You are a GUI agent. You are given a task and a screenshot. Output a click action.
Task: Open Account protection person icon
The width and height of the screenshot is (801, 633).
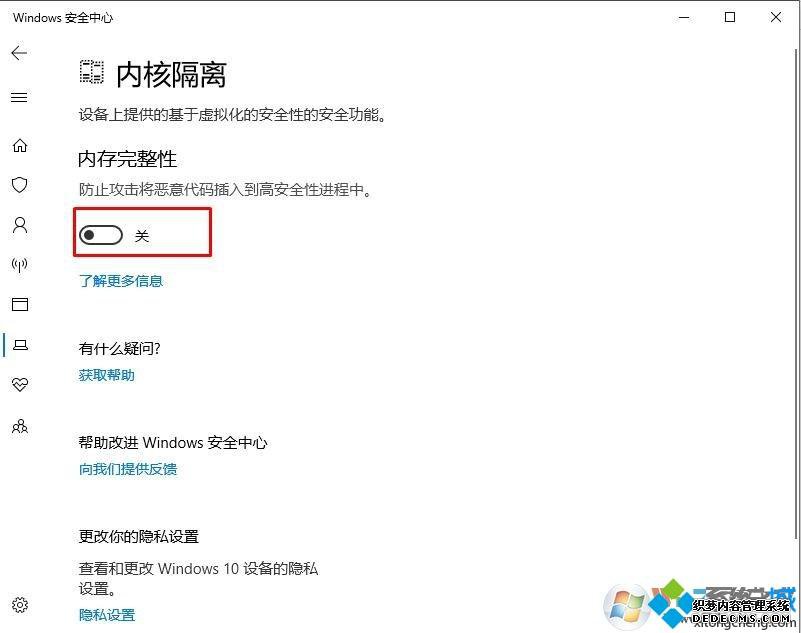[x=20, y=225]
